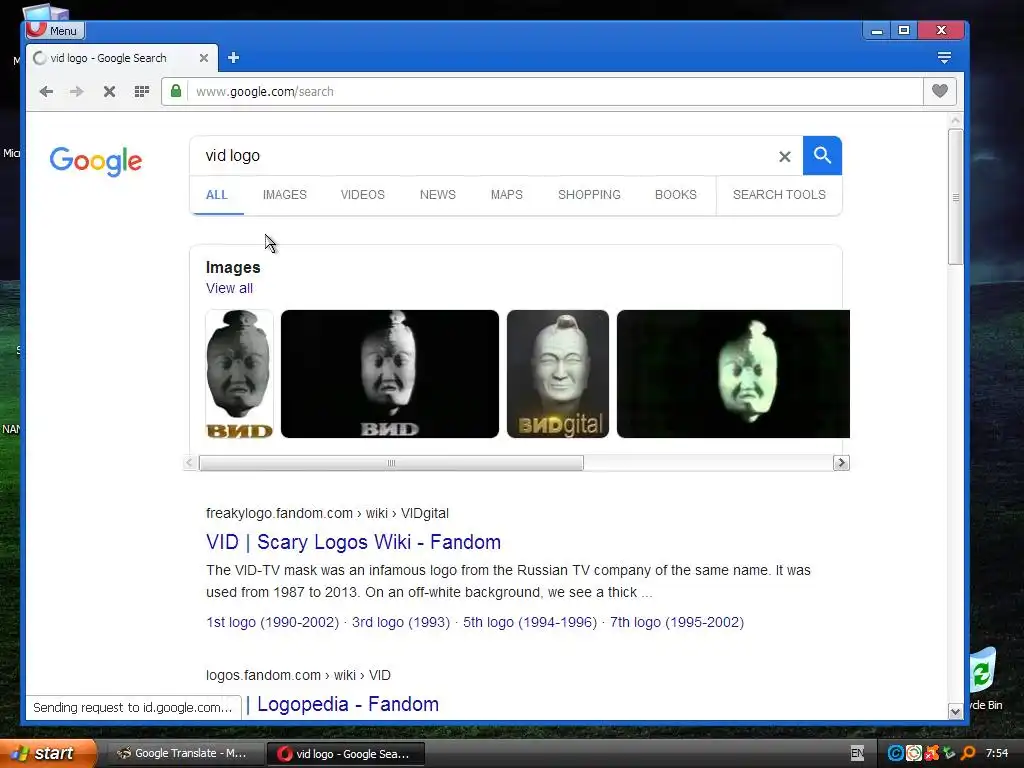Image resolution: width=1024 pixels, height=768 pixels.
Task: Click the taskbar clock showing 7:54
Action: coord(997,754)
